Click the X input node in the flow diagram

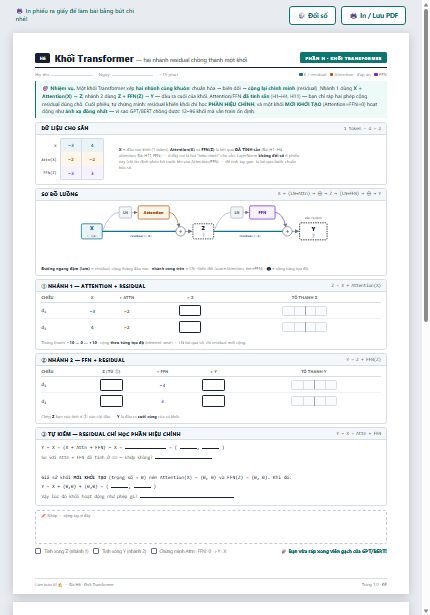tap(92, 231)
